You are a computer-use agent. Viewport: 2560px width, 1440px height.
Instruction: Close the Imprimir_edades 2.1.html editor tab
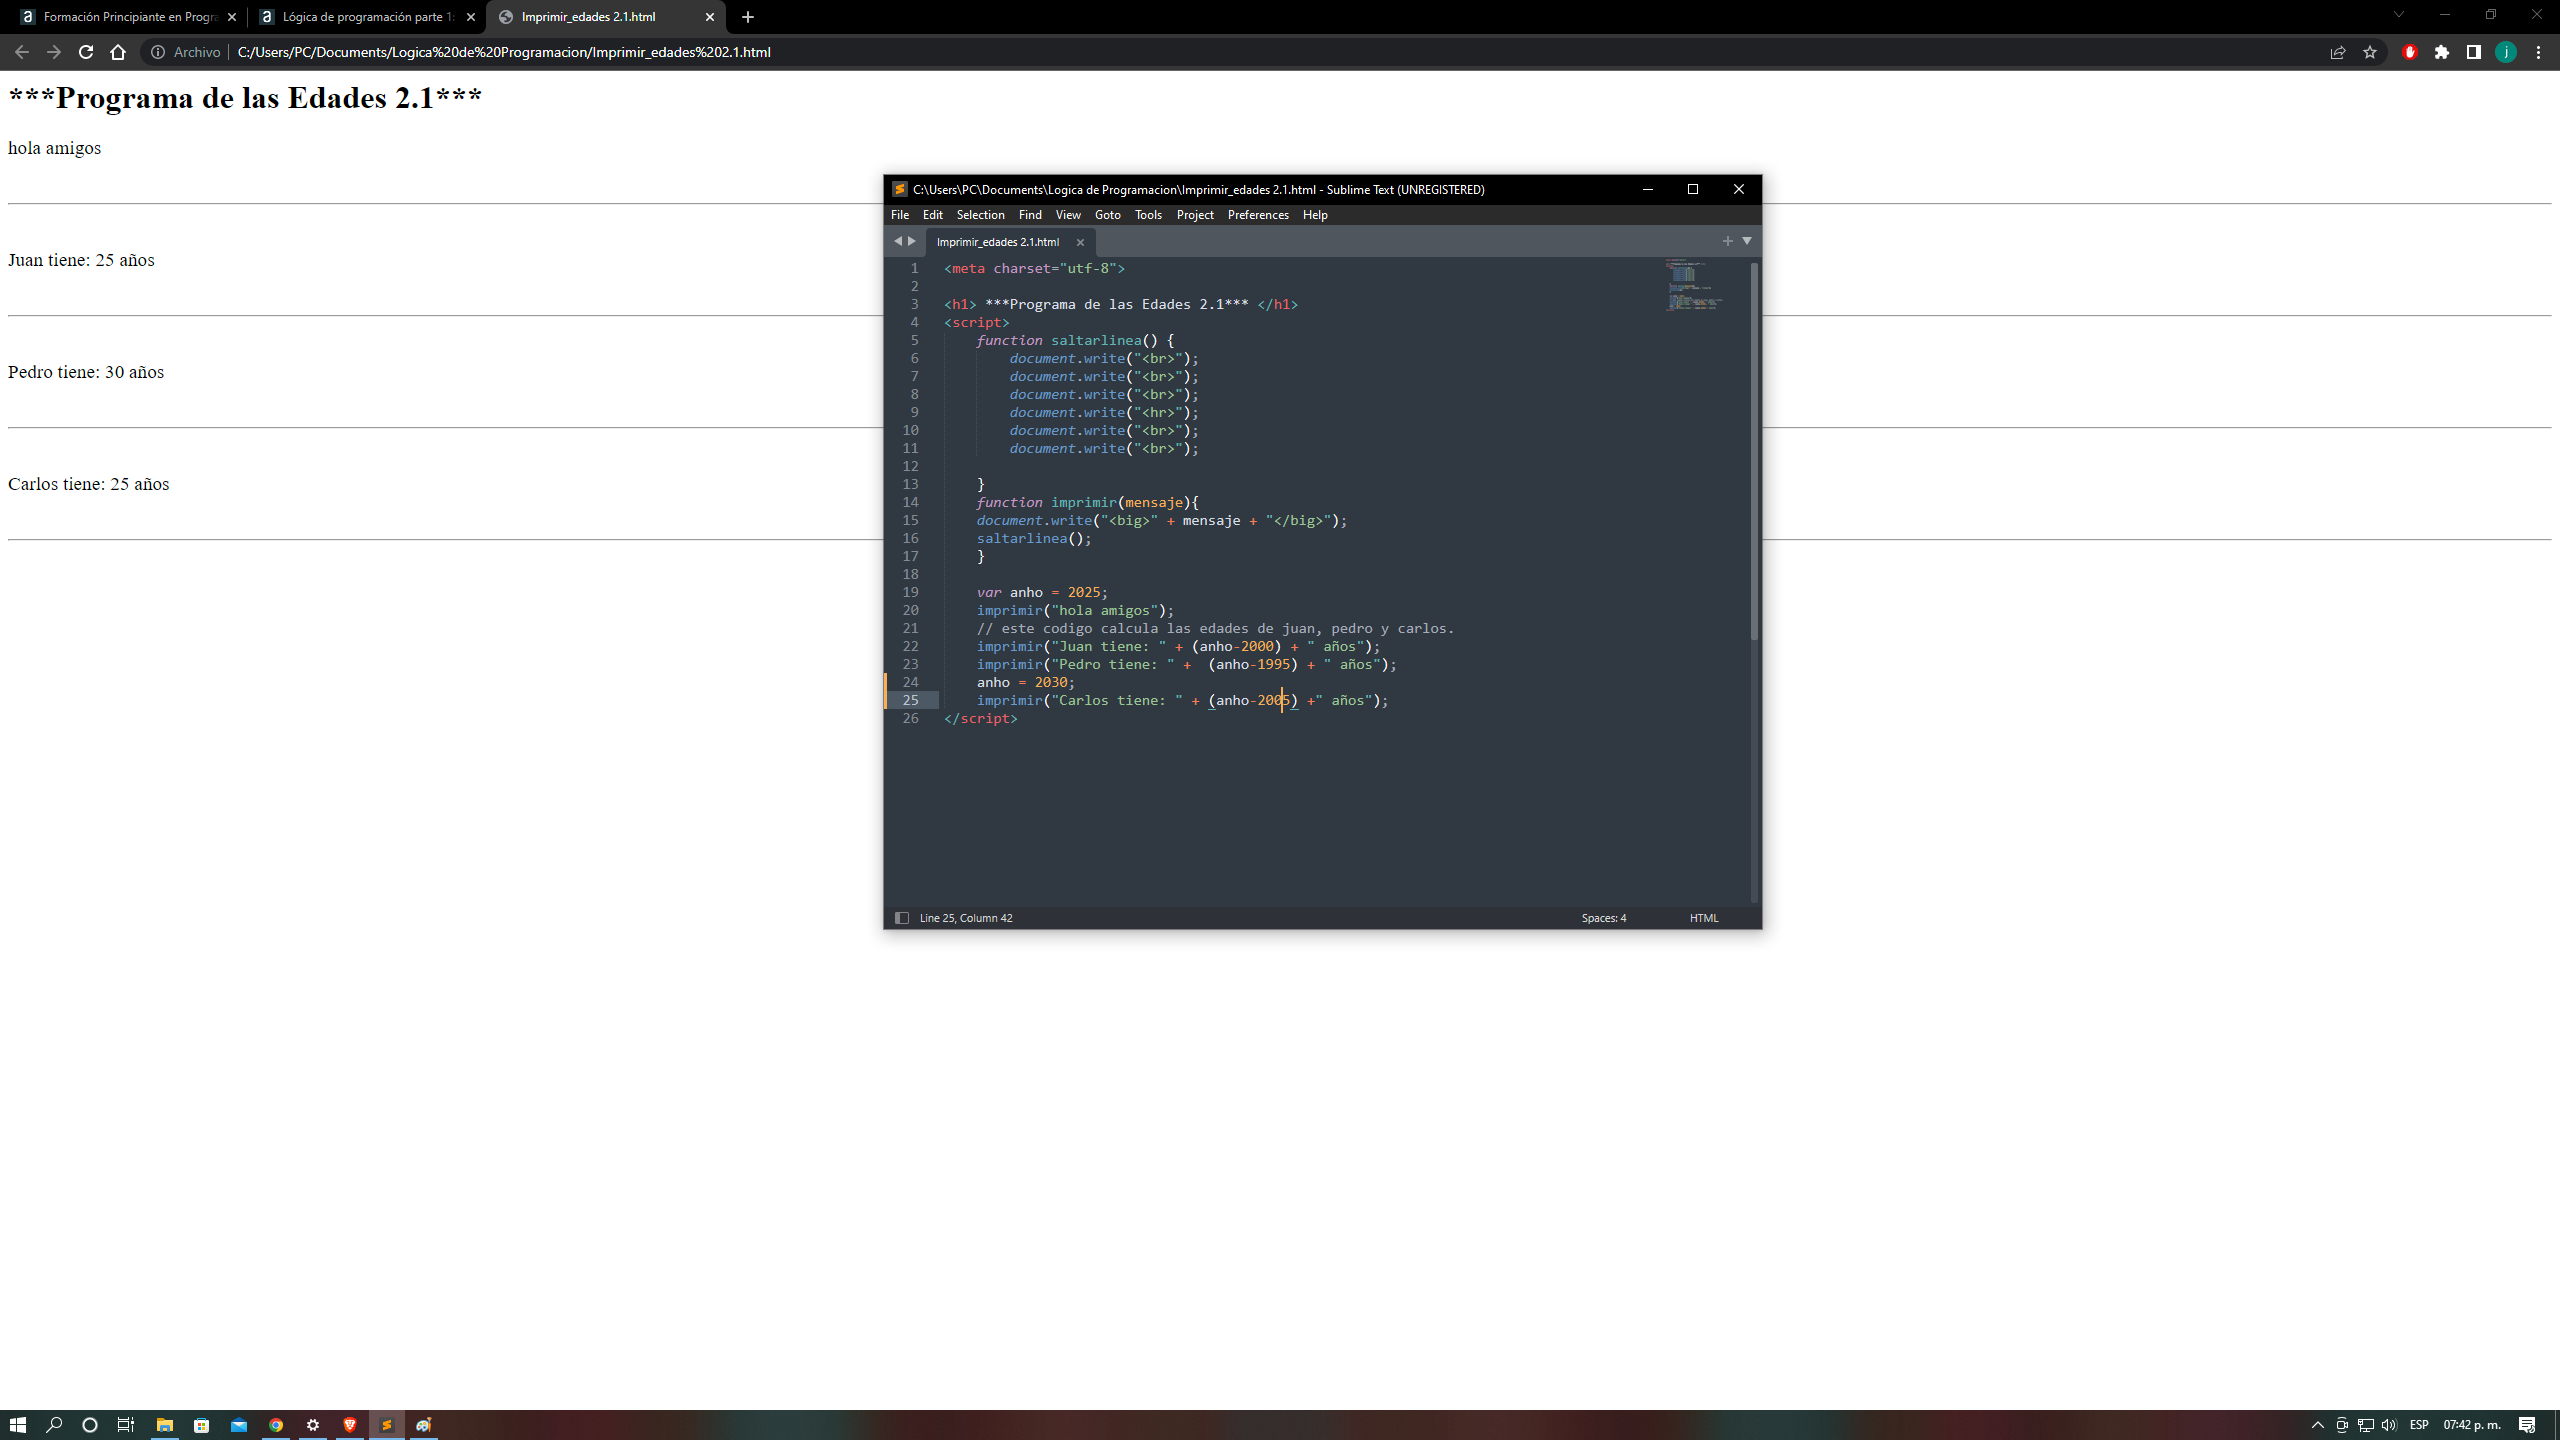tap(1080, 242)
